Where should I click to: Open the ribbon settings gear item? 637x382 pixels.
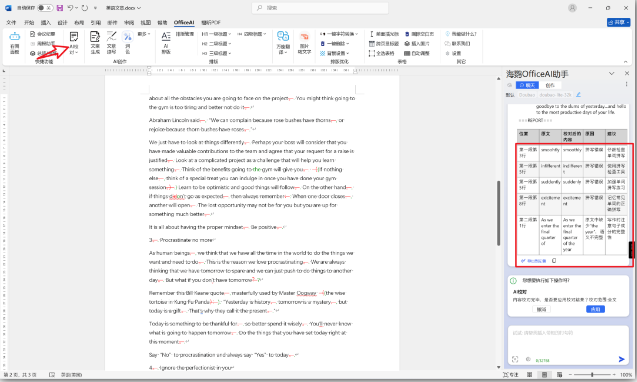[x=454, y=53]
